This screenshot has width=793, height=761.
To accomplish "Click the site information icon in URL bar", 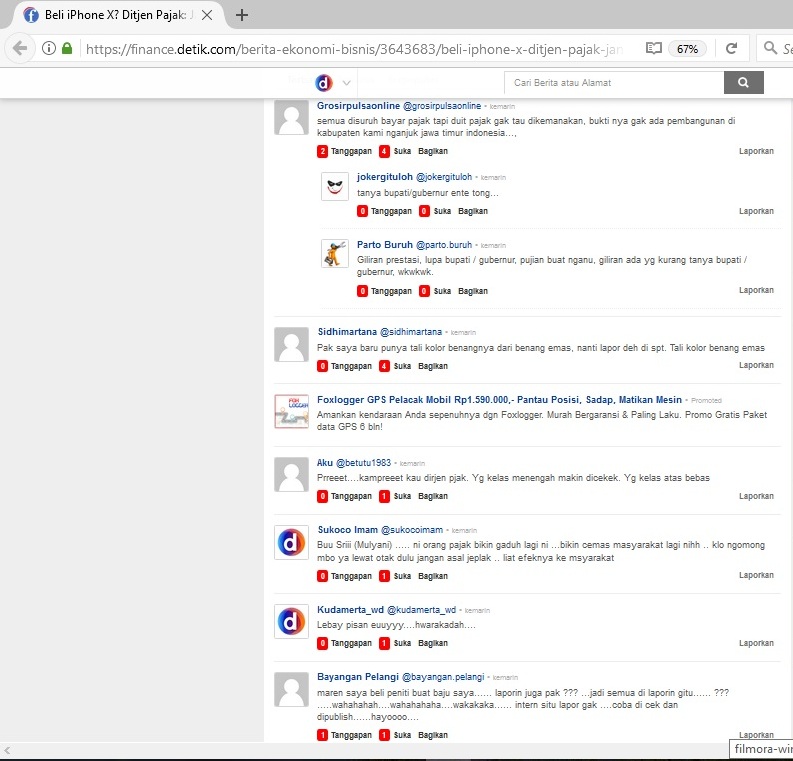I will [48, 48].
